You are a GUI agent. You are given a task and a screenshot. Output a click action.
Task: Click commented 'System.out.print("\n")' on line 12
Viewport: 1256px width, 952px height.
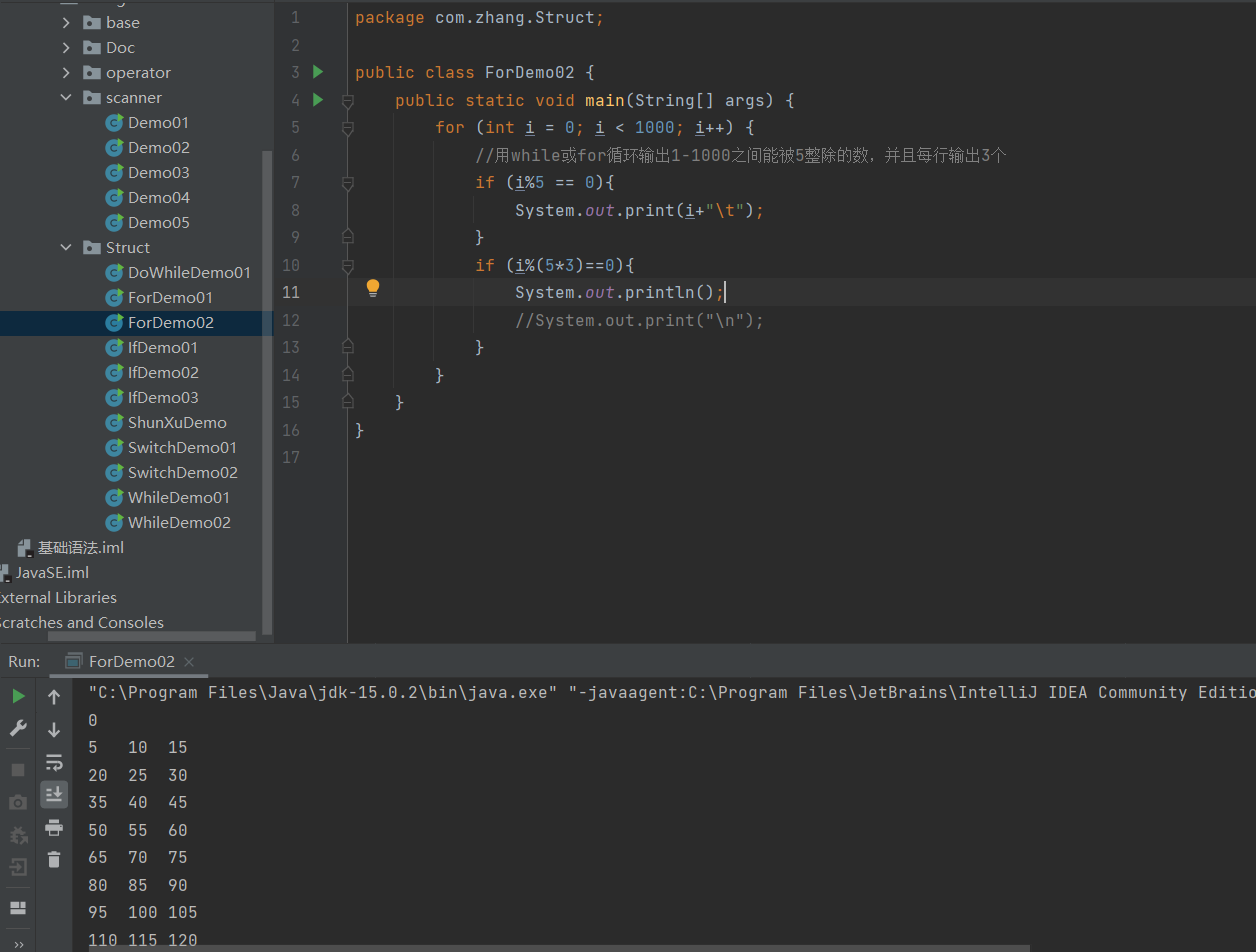639,320
